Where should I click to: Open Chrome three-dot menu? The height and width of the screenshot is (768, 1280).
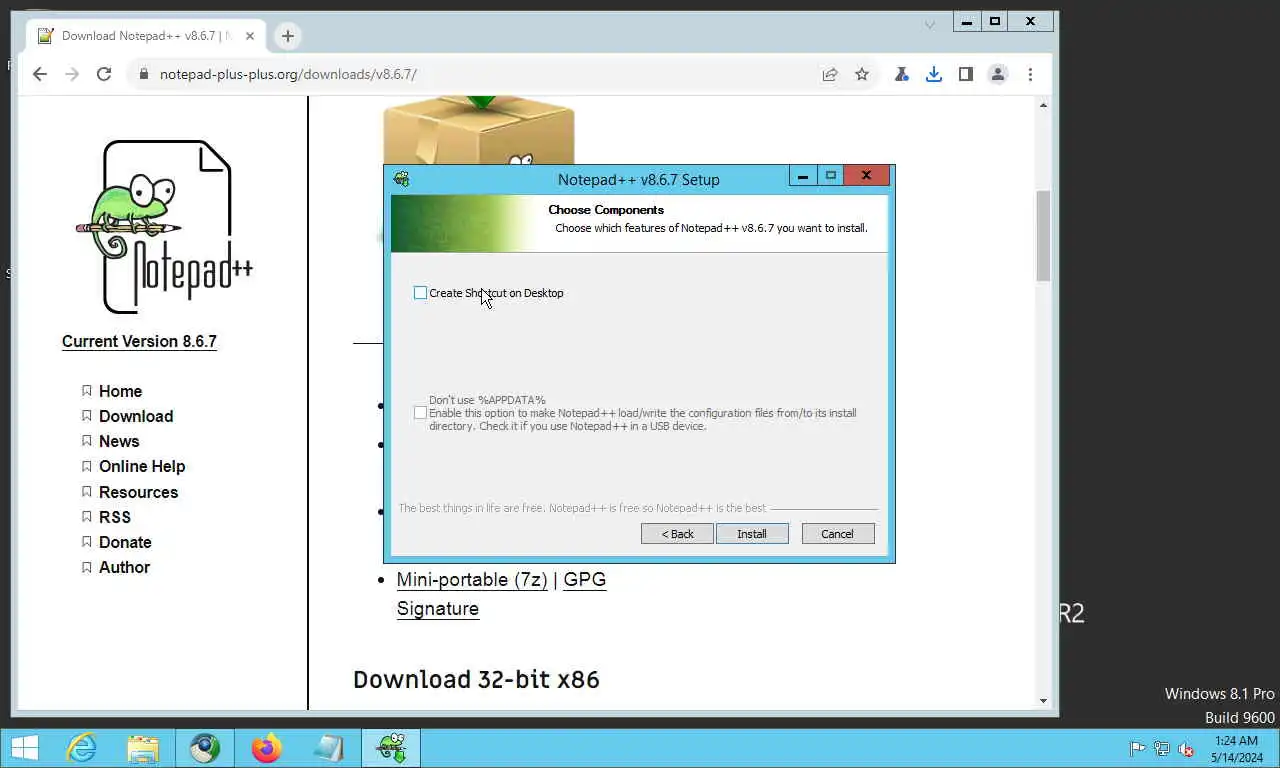click(1030, 74)
